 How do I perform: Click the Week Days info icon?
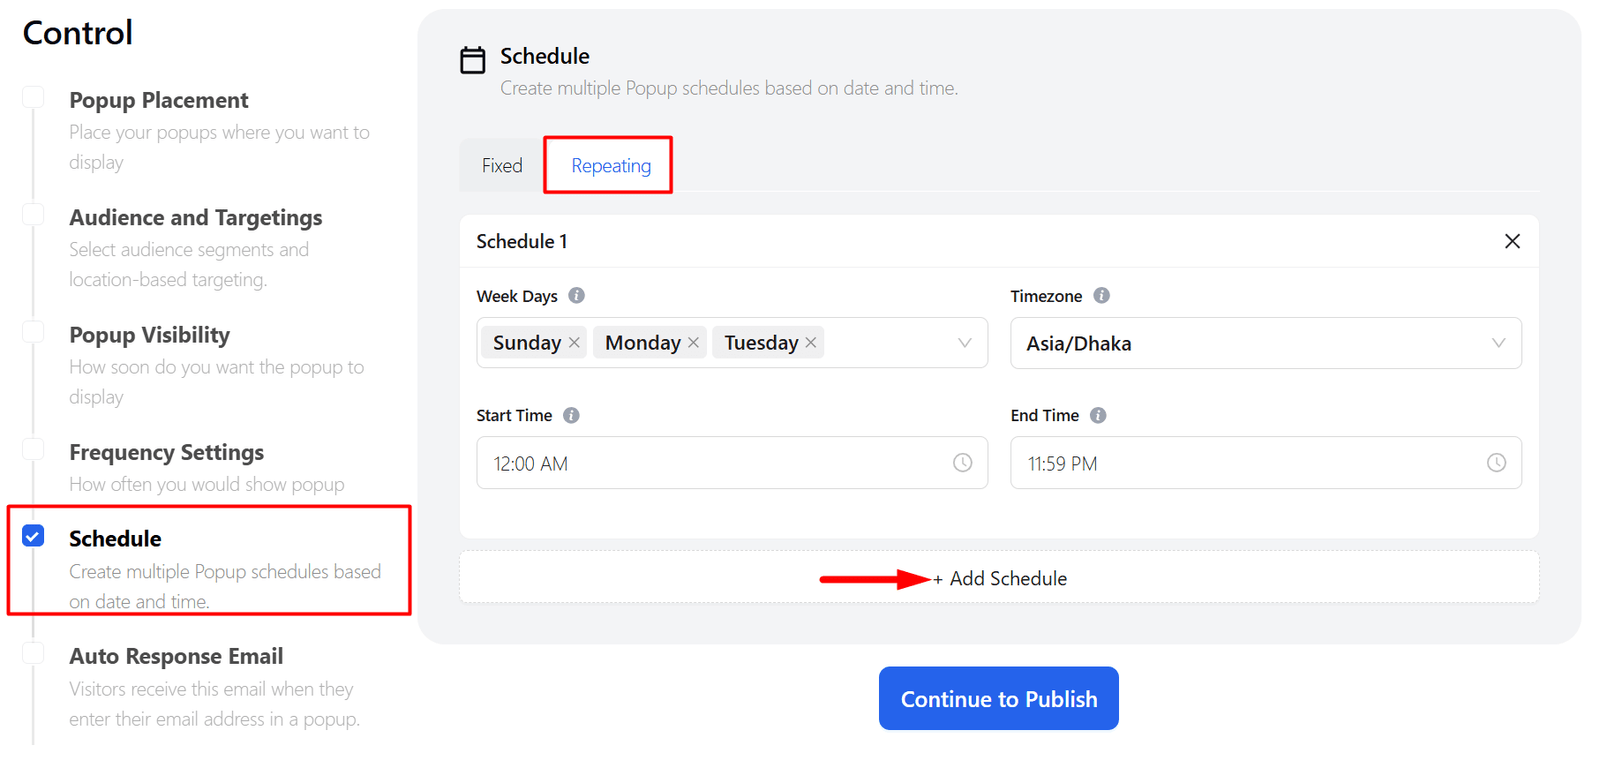[x=577, y=296]
